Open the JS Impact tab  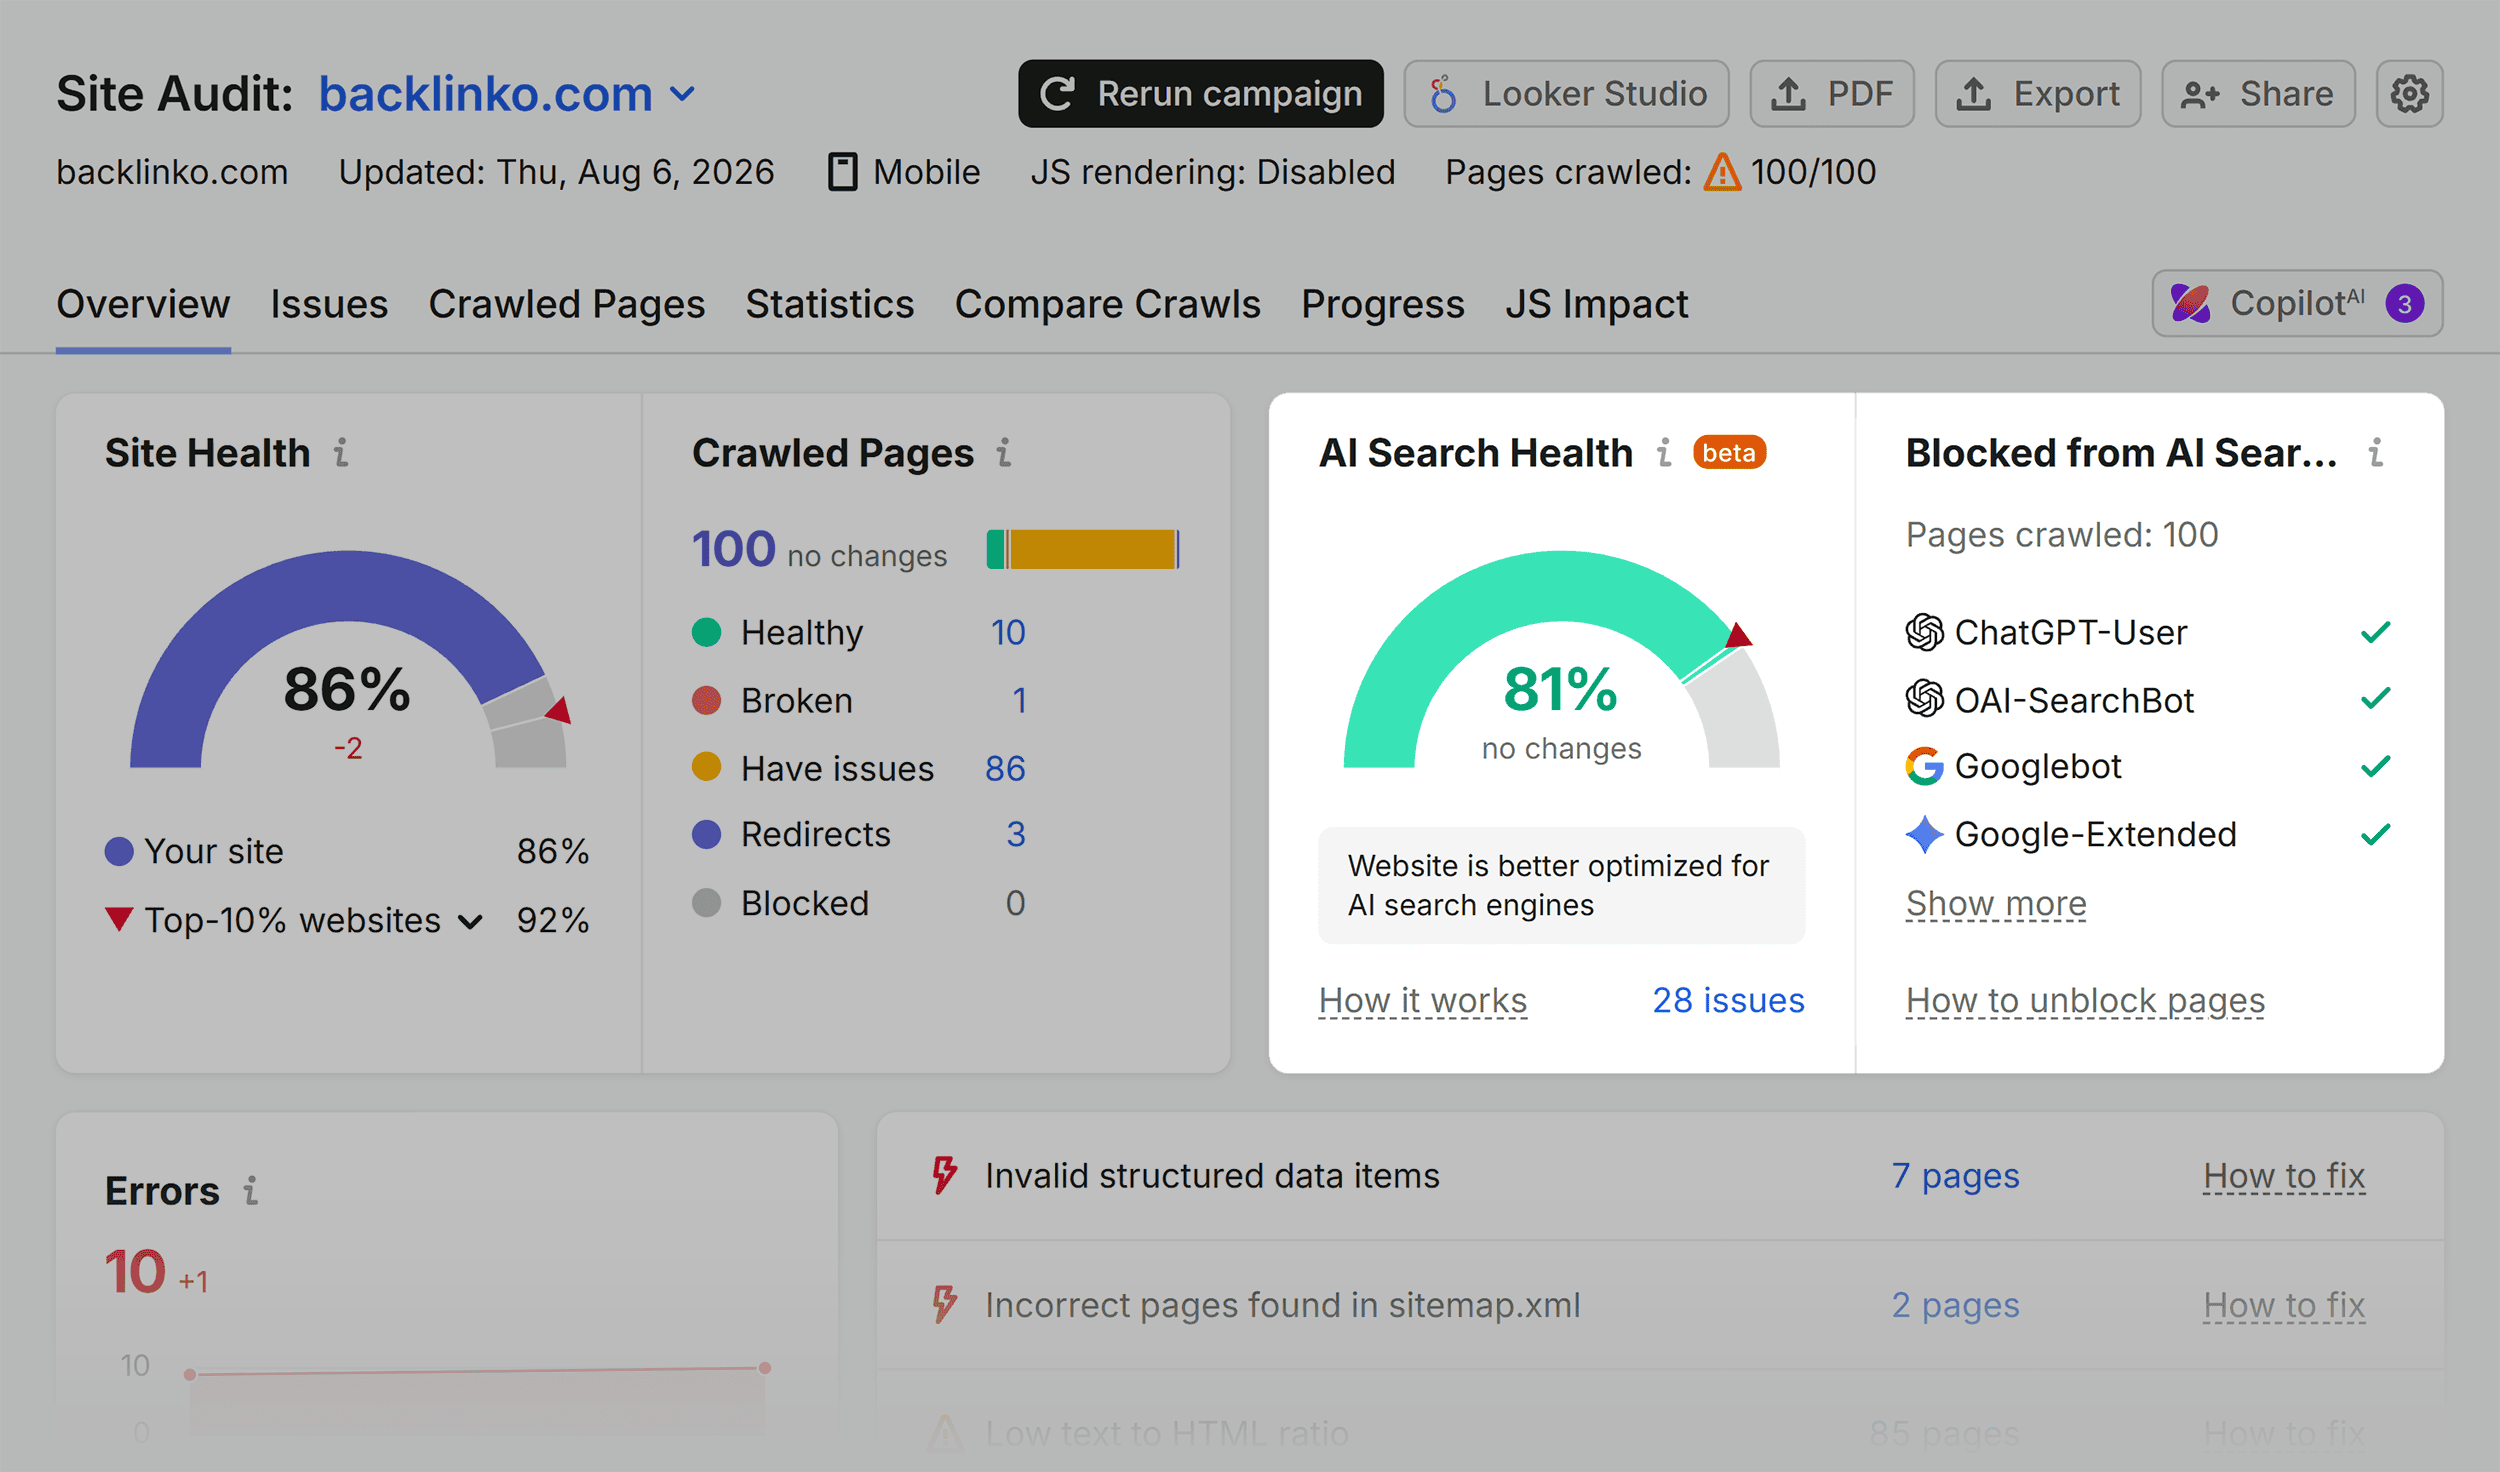(1597, 304)
